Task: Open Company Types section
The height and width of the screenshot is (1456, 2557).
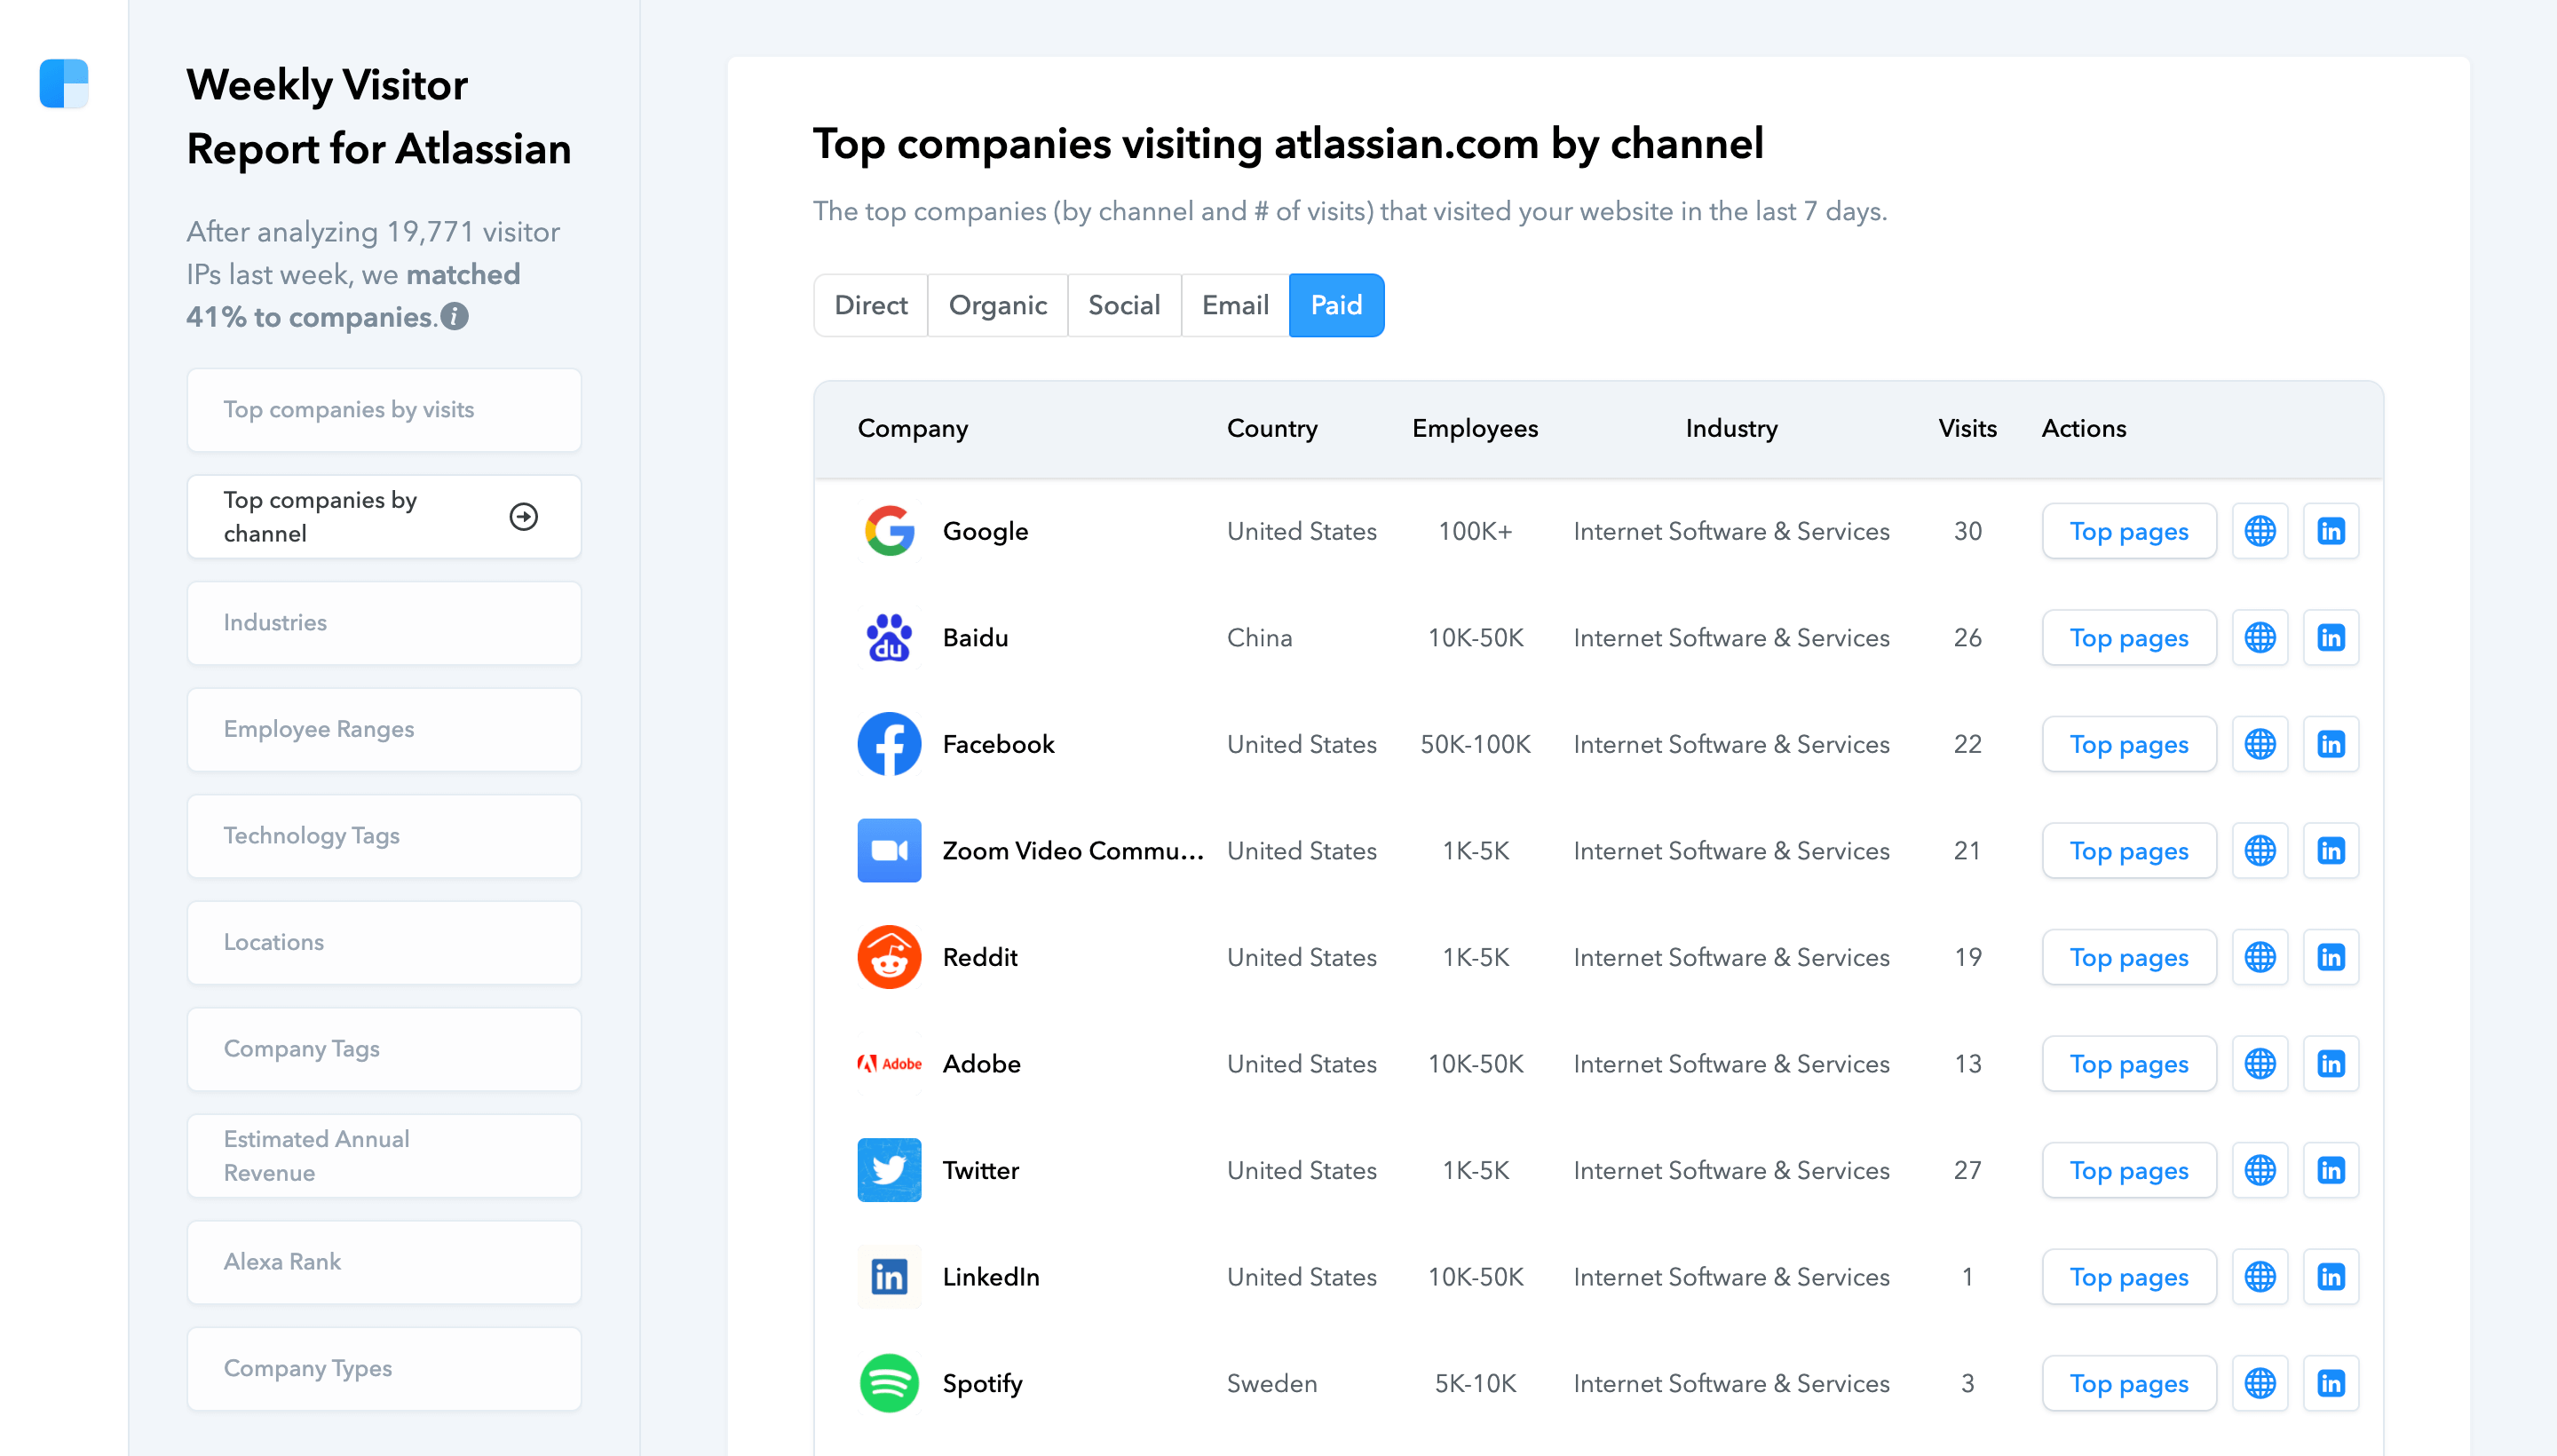Action: click(384, 1368)
